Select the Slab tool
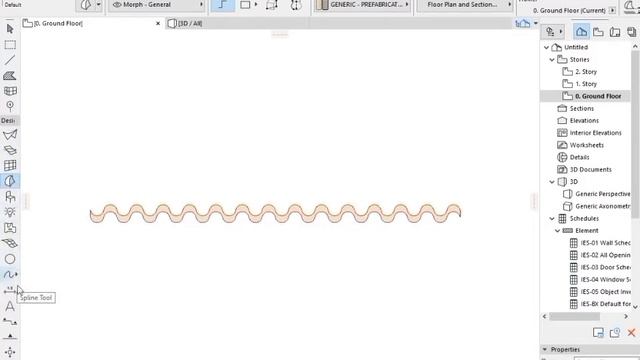Image resolution: width=640 pixels, height=360 pixels. point(10,150)
